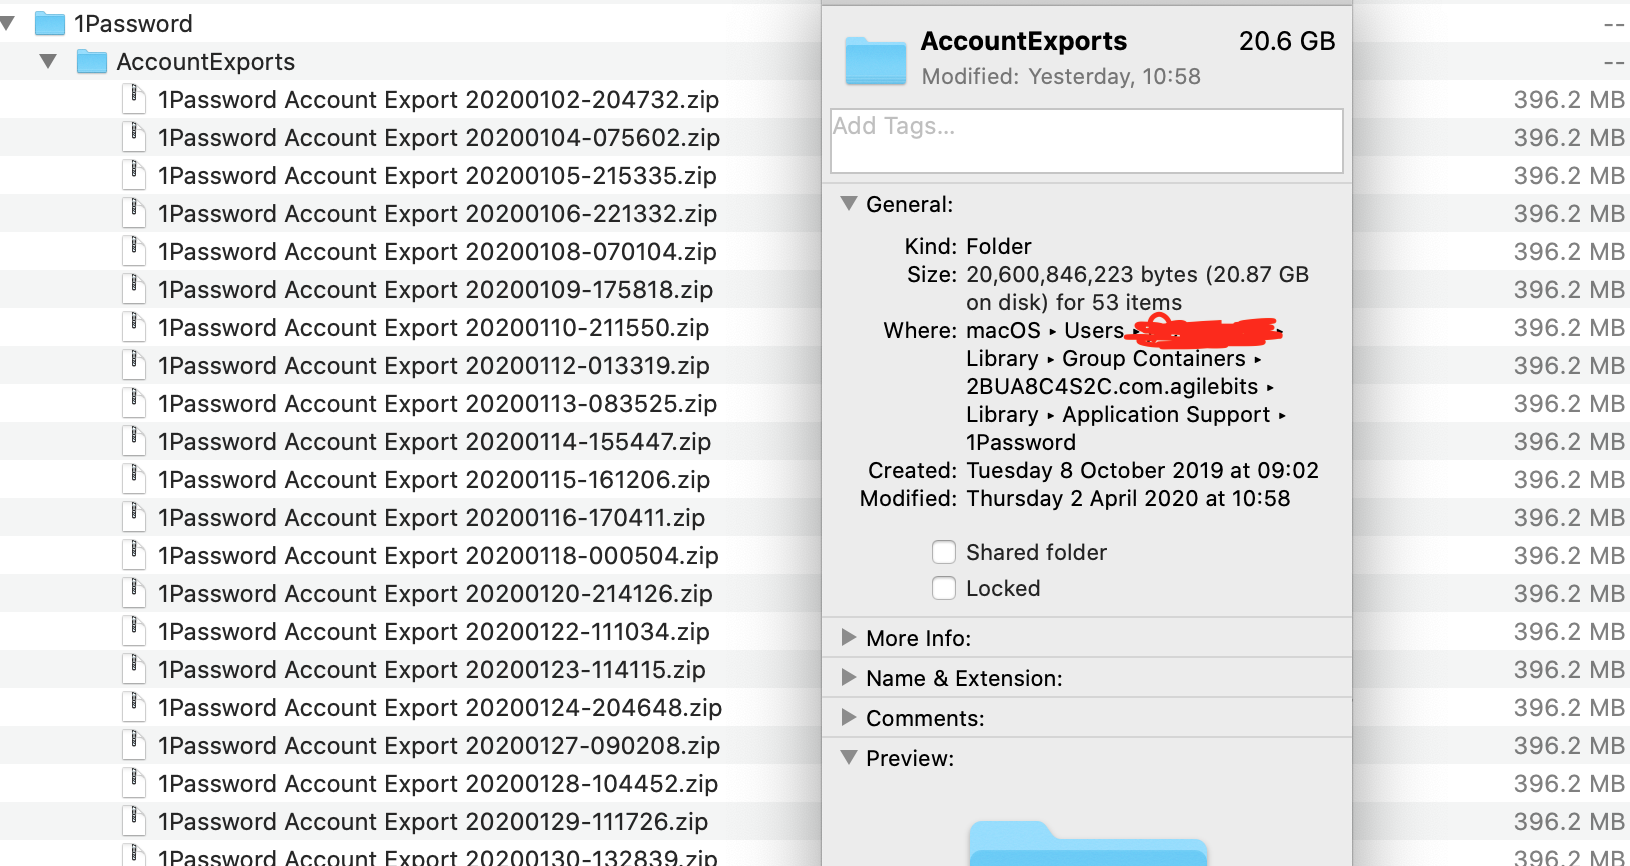Image resolution: width=1630 pixels, height=866 pixels.
Task: Select file name Export 20200112-013319.zip
Action: click(x=434, y=366)
